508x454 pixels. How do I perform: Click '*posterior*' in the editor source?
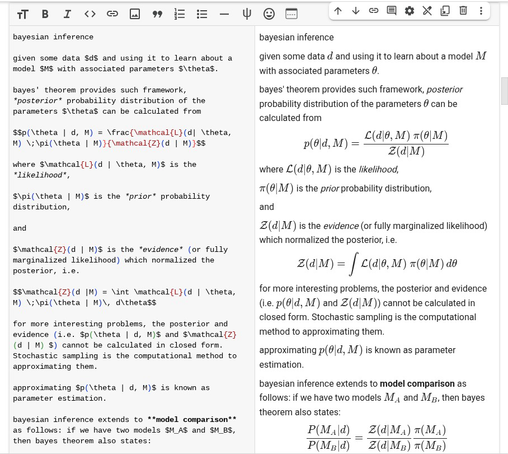point(37,101)
